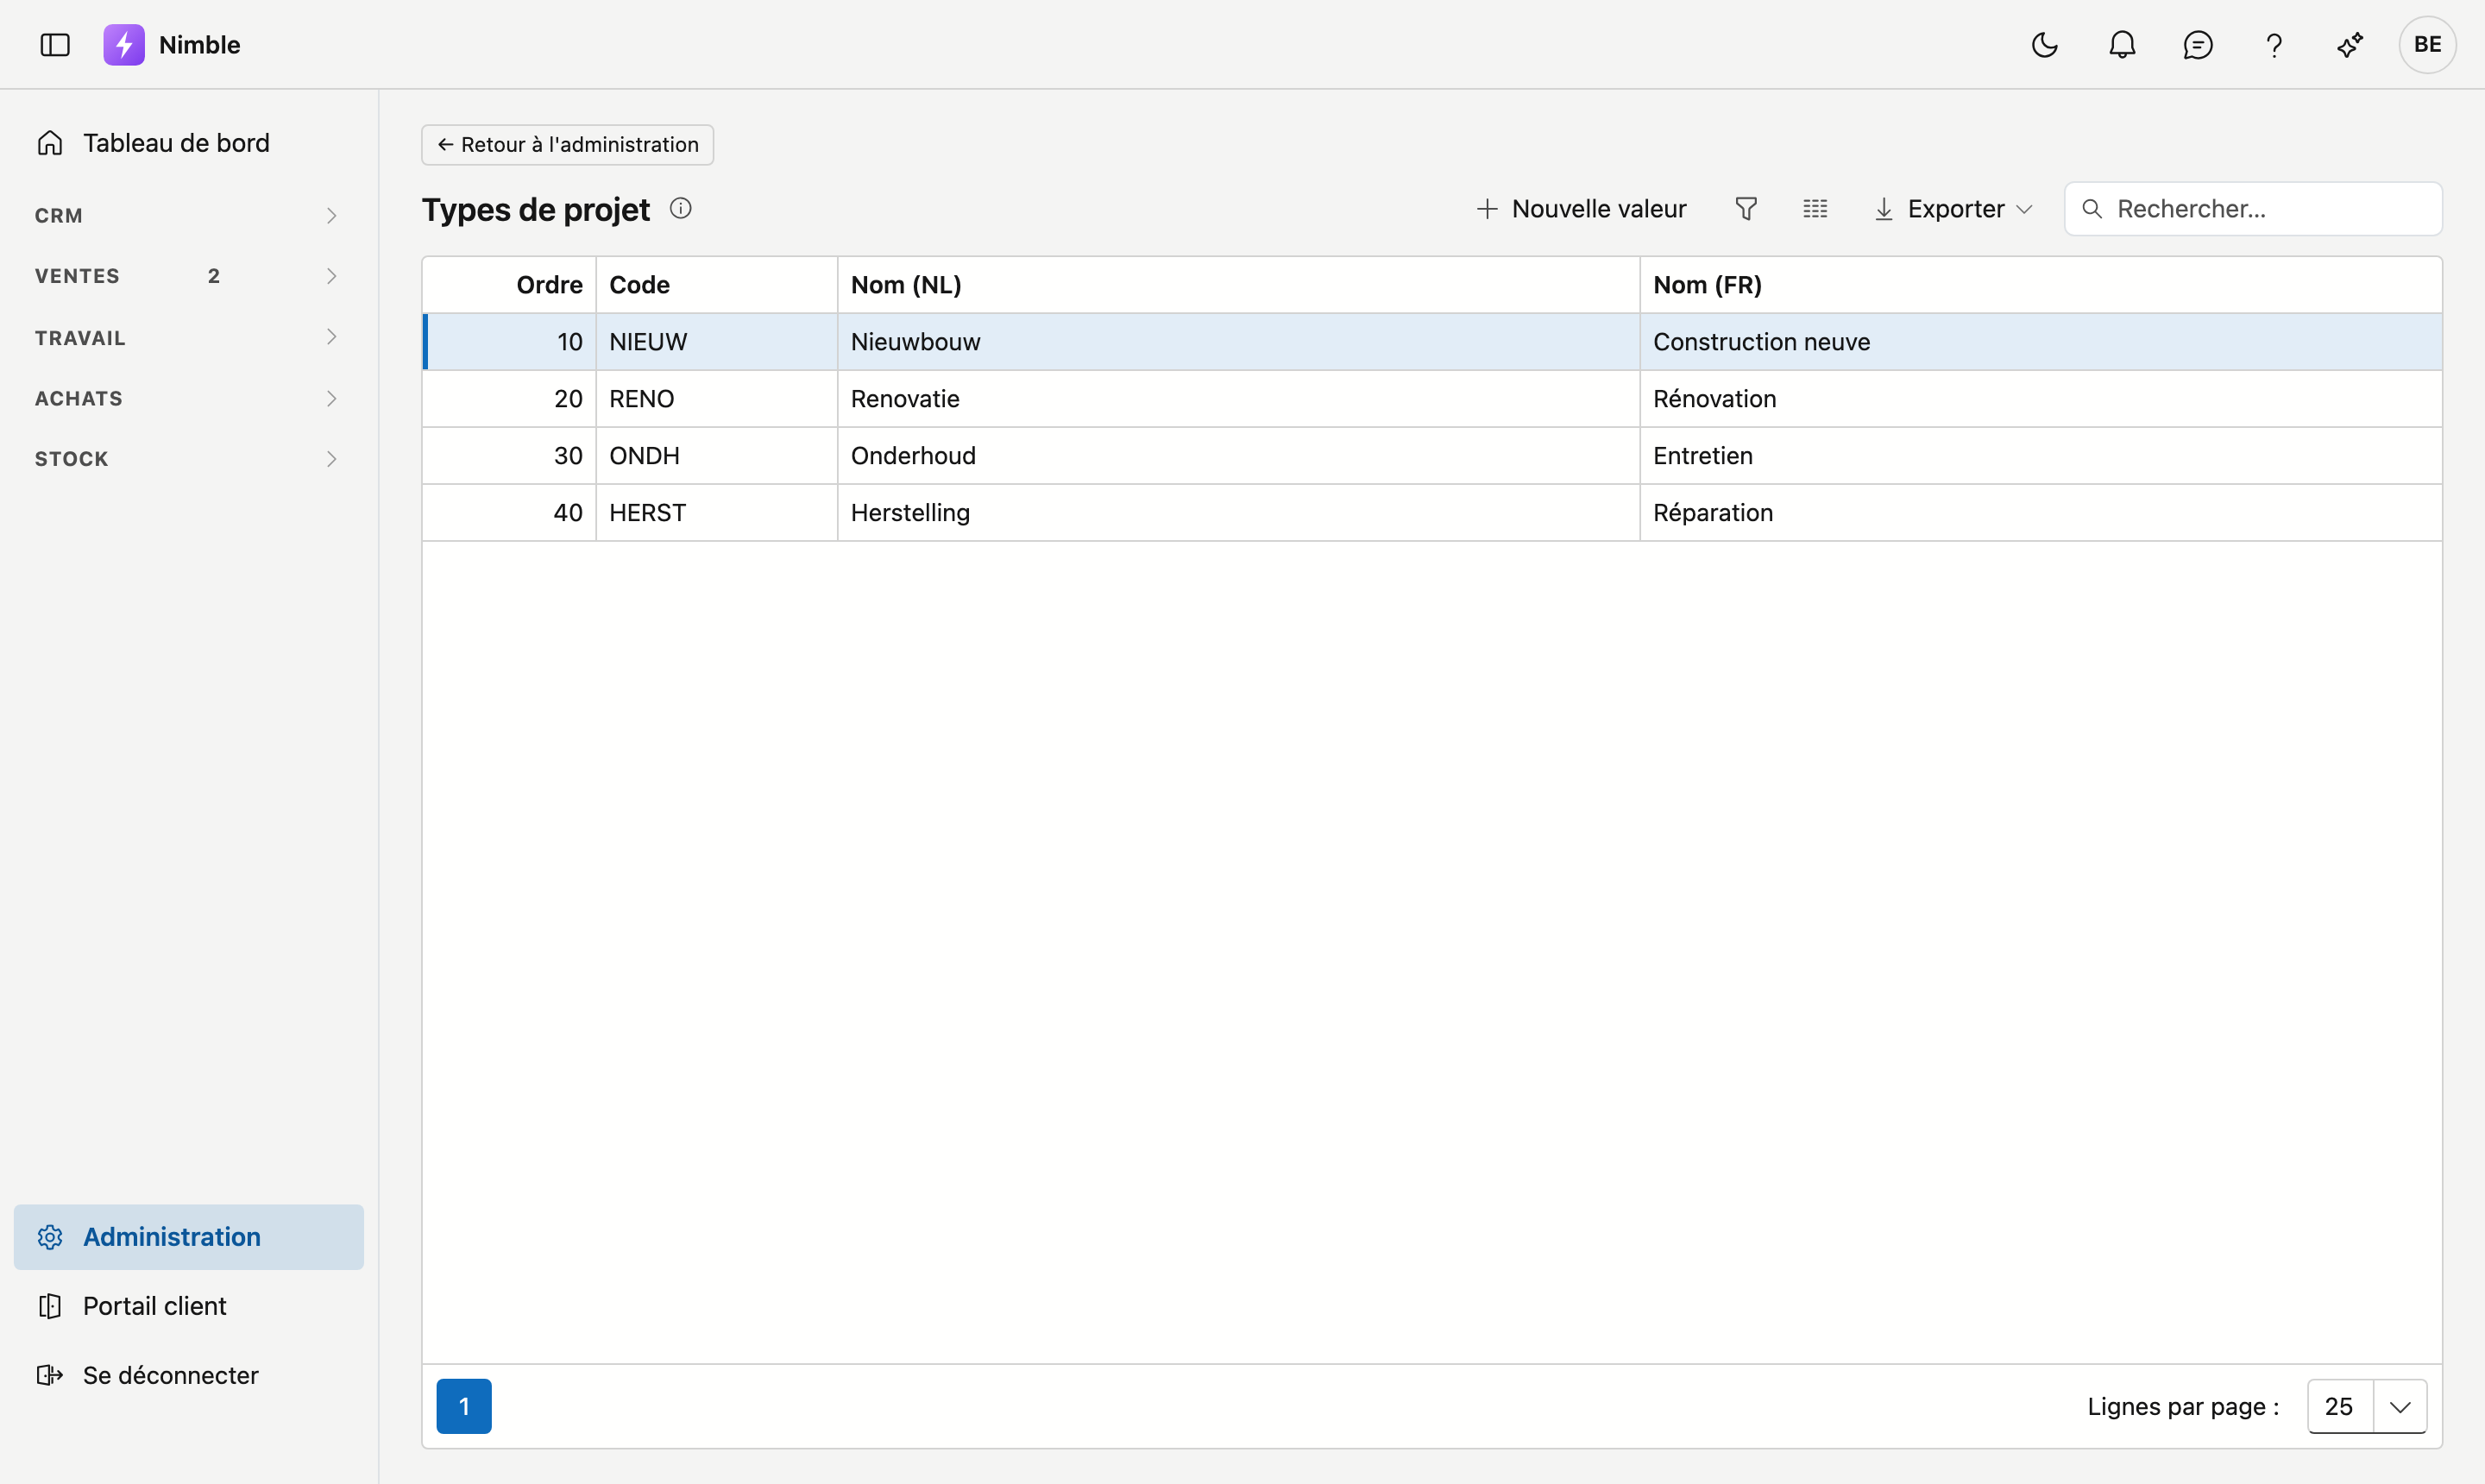Sort by Ordre column header
2485x1484 pixels.
click(510, 285)
